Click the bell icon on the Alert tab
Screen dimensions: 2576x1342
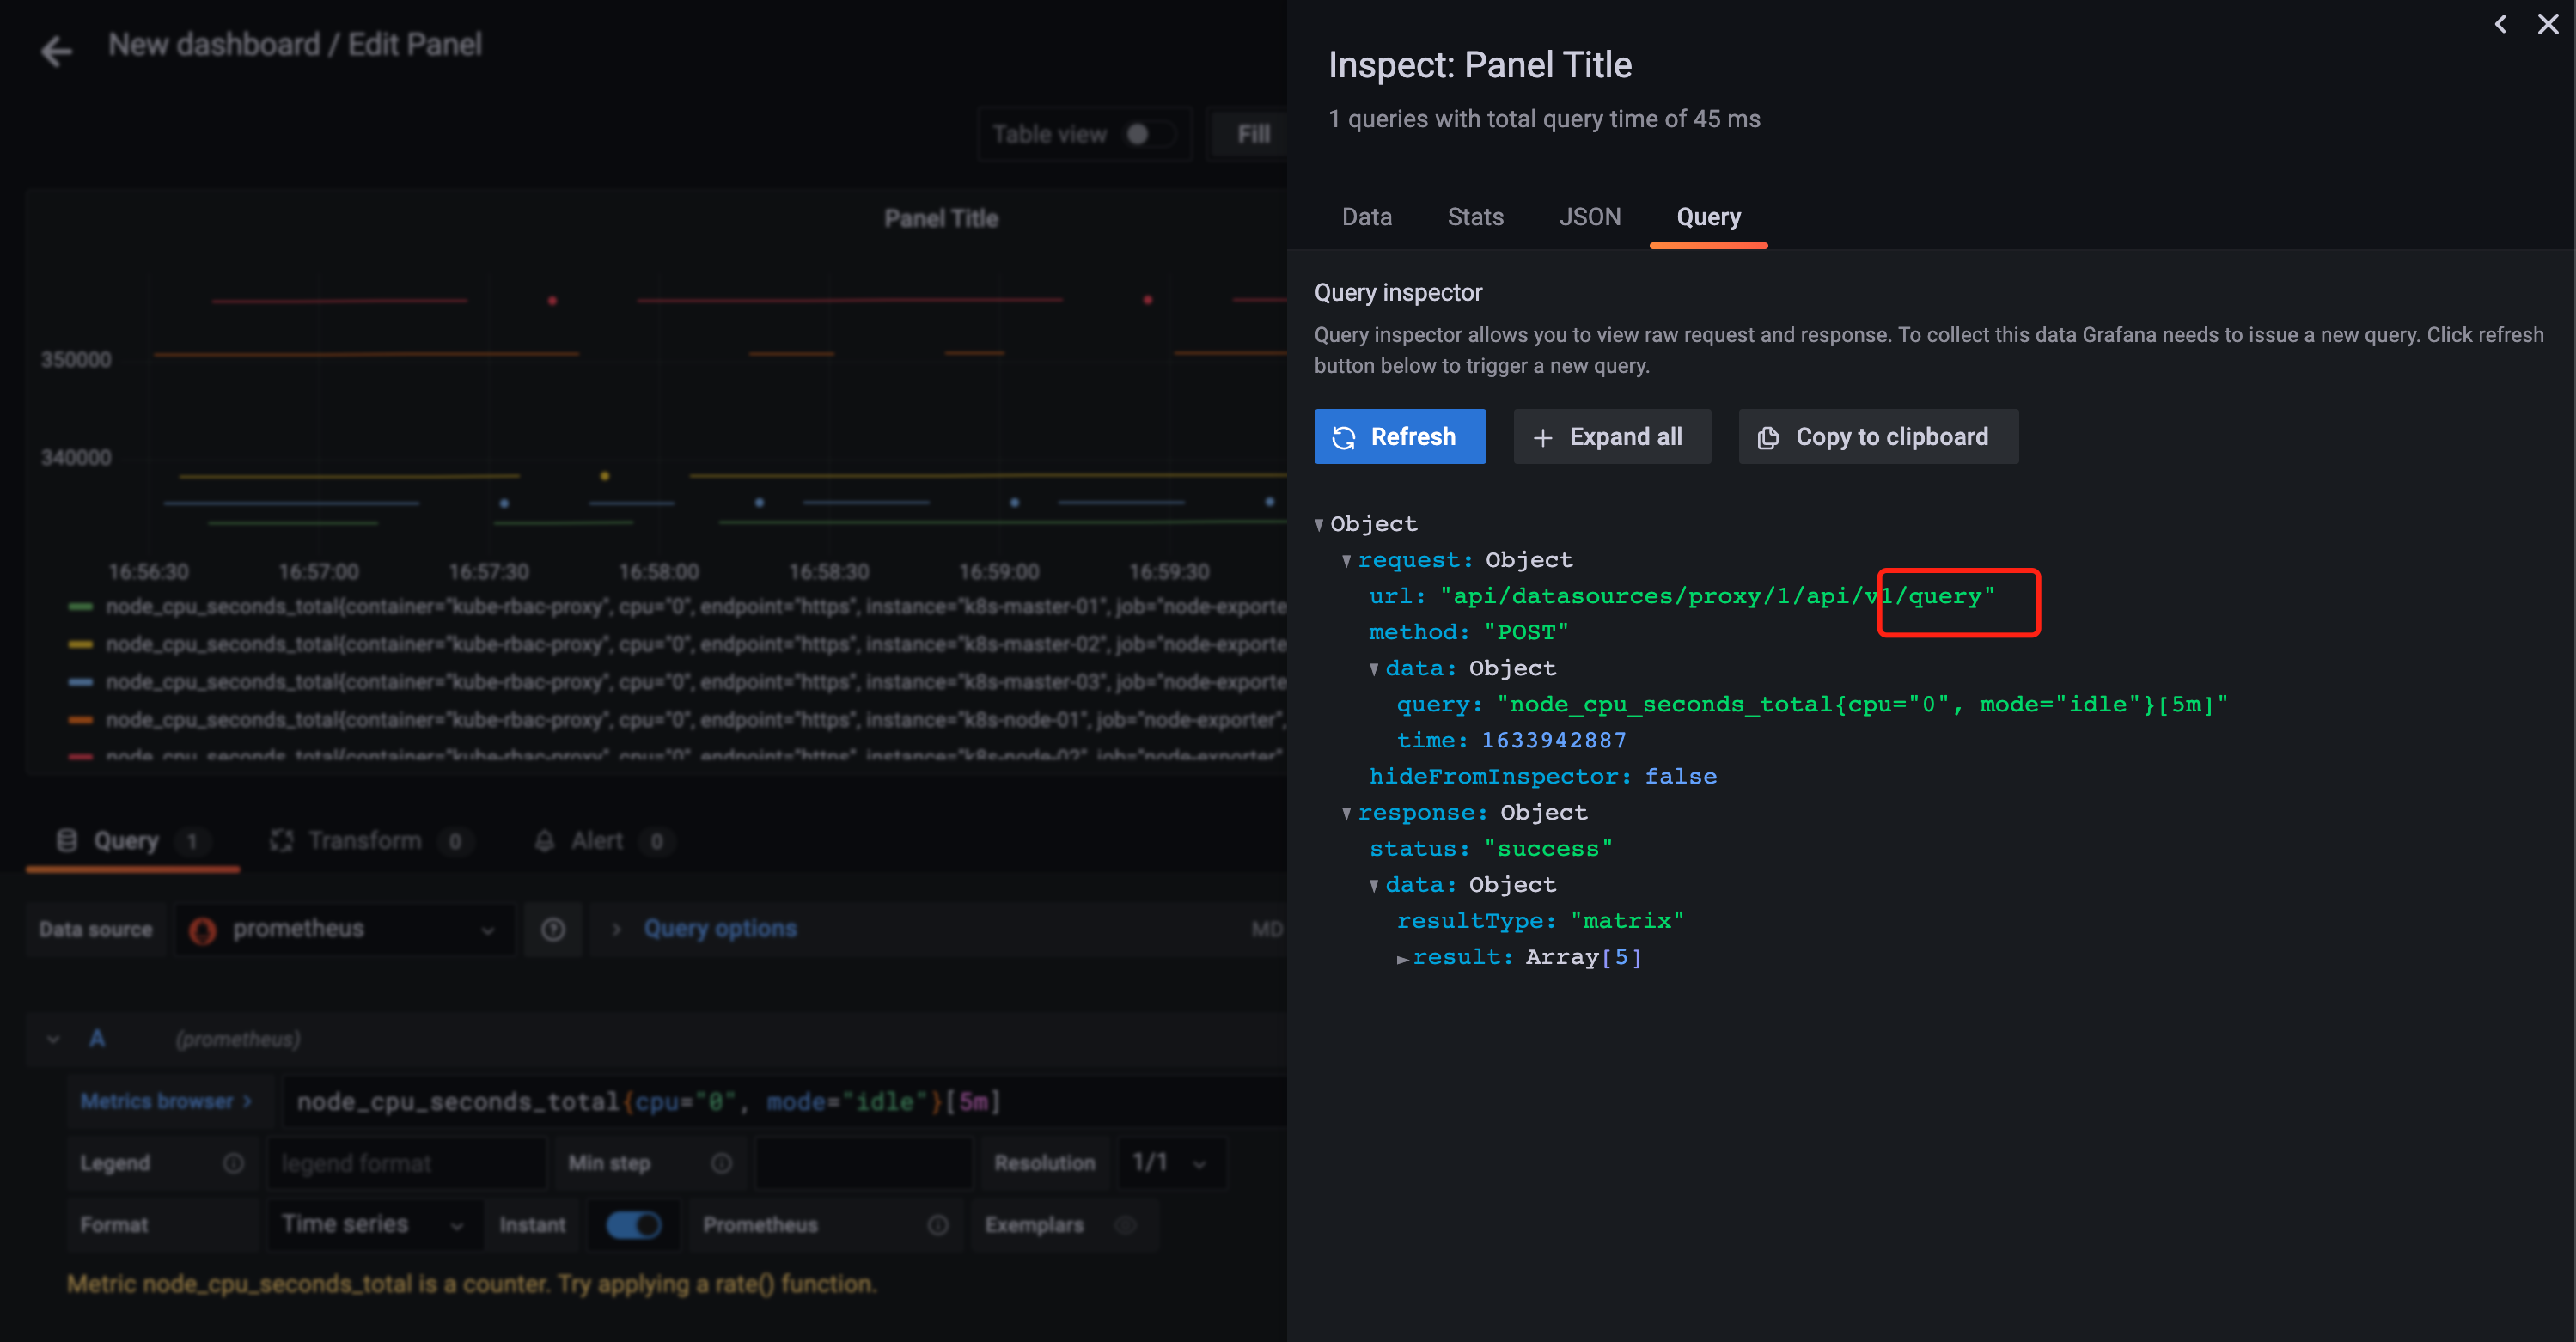point(544,841)
